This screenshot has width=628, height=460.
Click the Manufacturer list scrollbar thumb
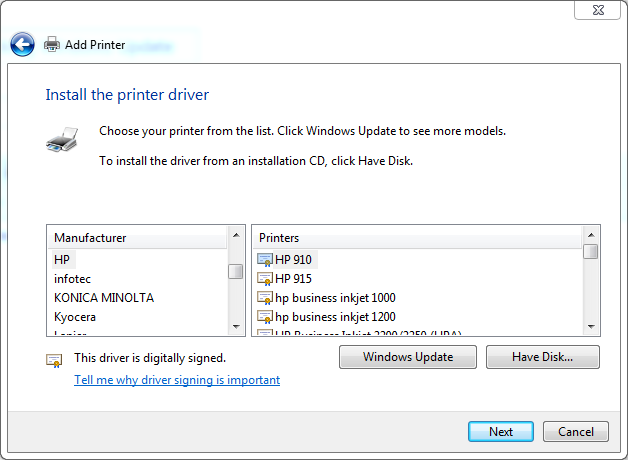point(236,271)
